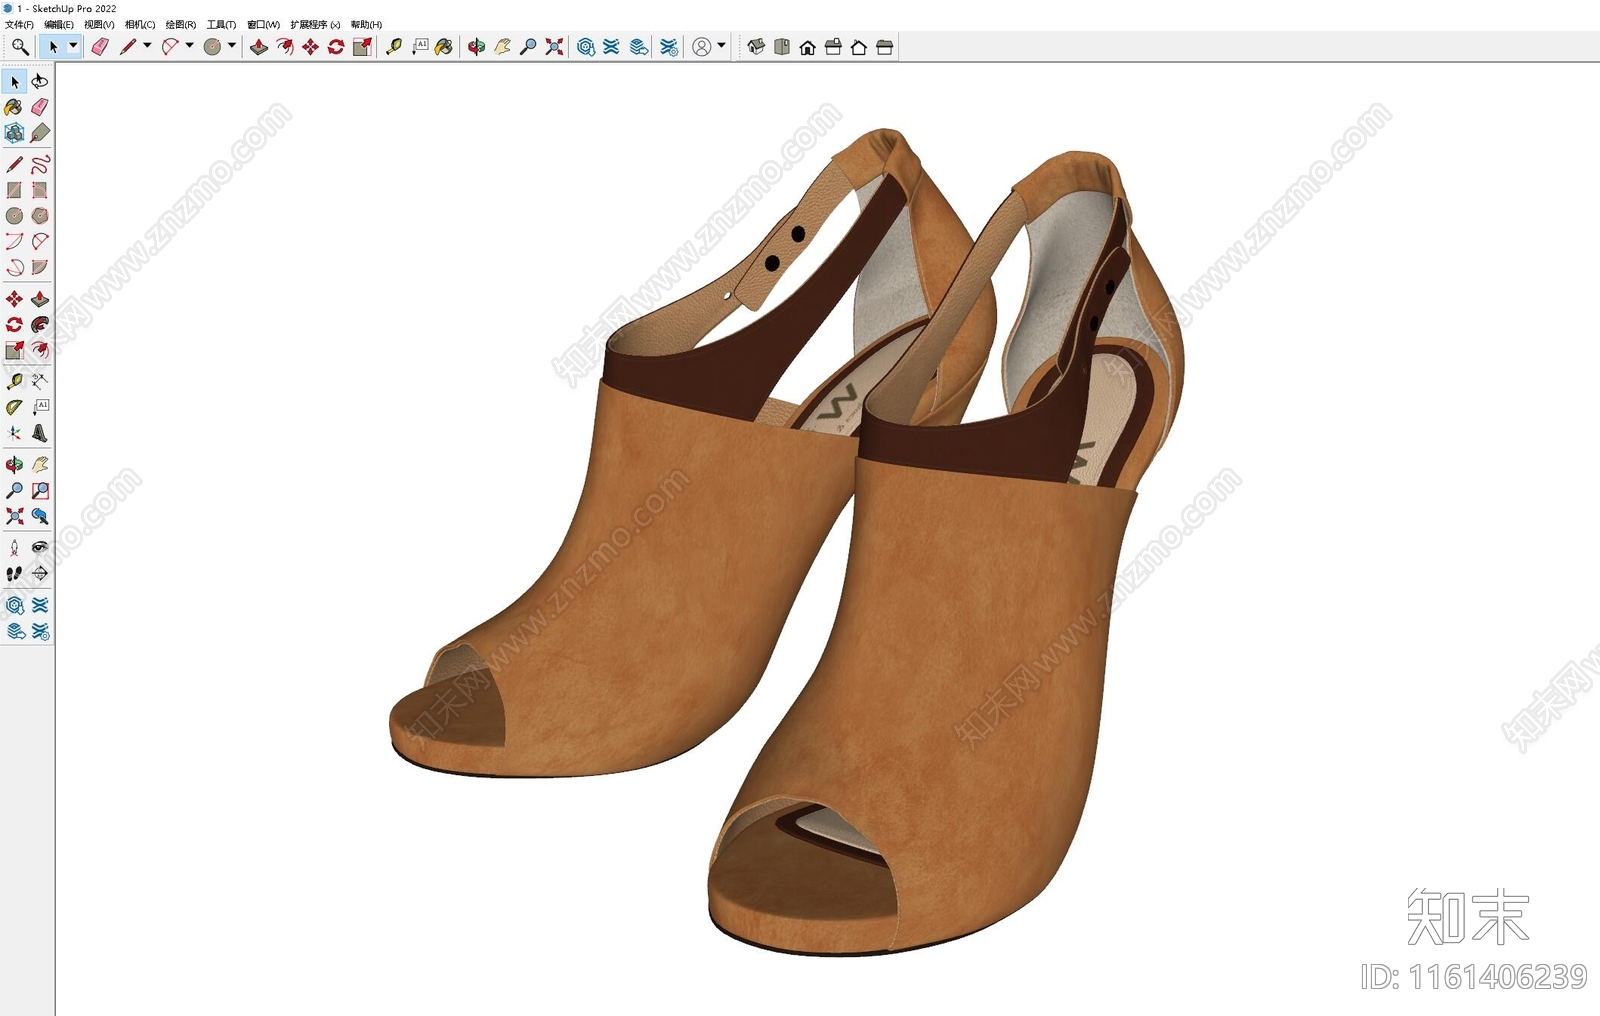Select Tape Measure in the top toolbar

[394, 47]
